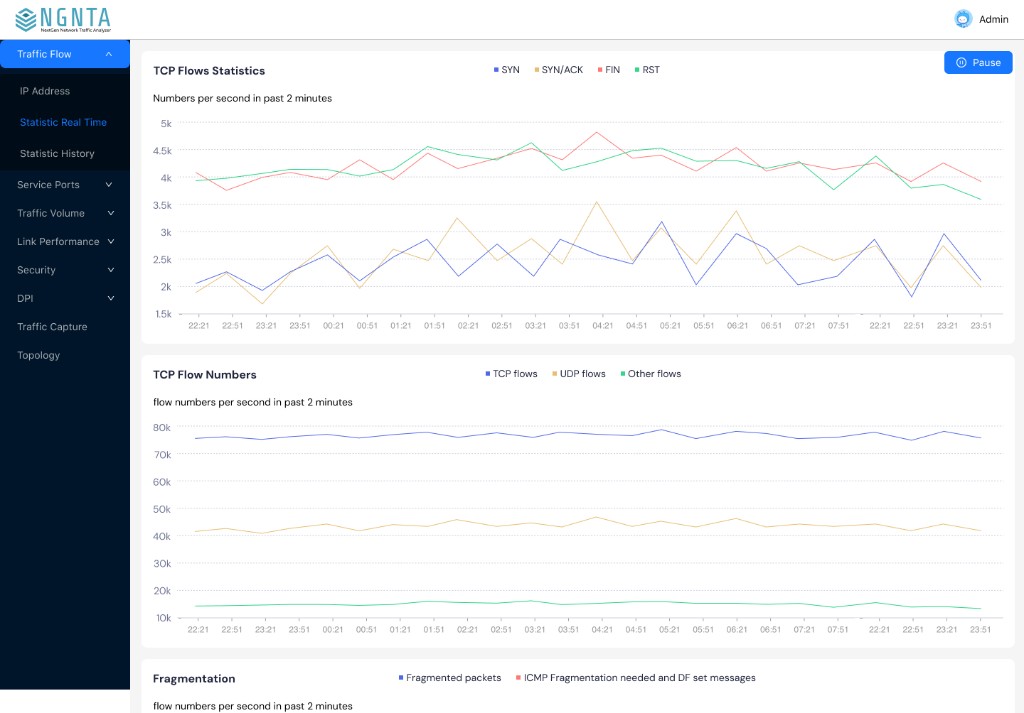Open Statistic History
This screenshot has height=713, width=1024.
(57, 153)
